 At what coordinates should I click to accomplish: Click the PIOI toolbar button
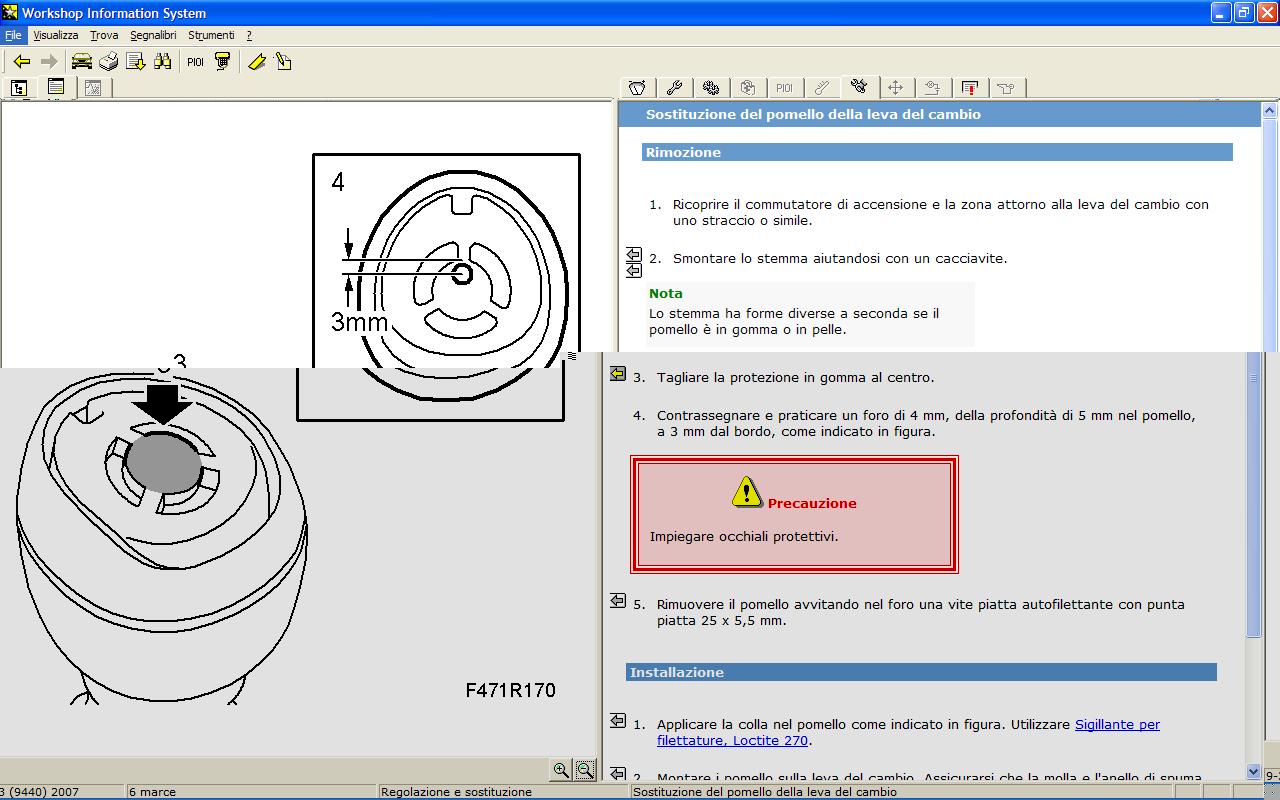[x=195, y=62]
